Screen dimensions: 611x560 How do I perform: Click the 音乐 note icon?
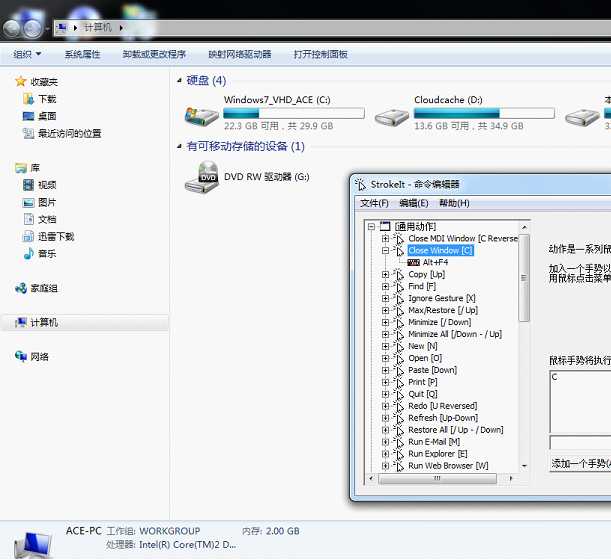[28, 254]
